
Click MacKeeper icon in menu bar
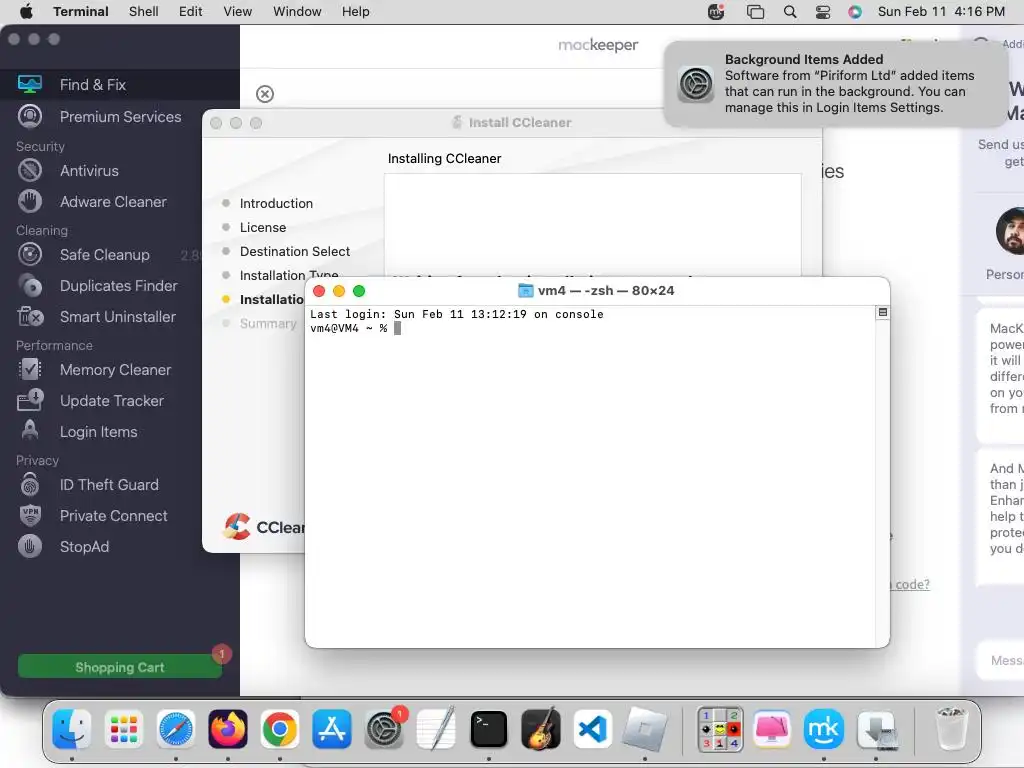click(x=716, y=12)
